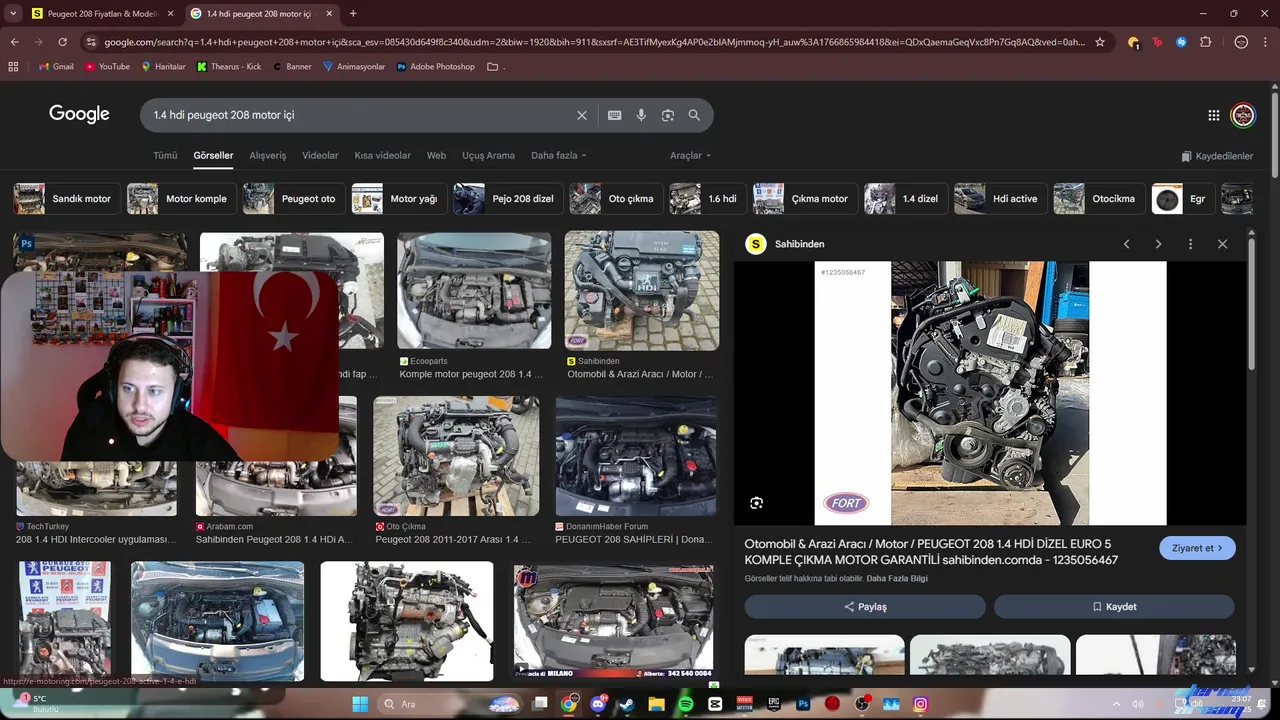
Task: Start a voice search with the microphone
Action: tap(641, 115)
